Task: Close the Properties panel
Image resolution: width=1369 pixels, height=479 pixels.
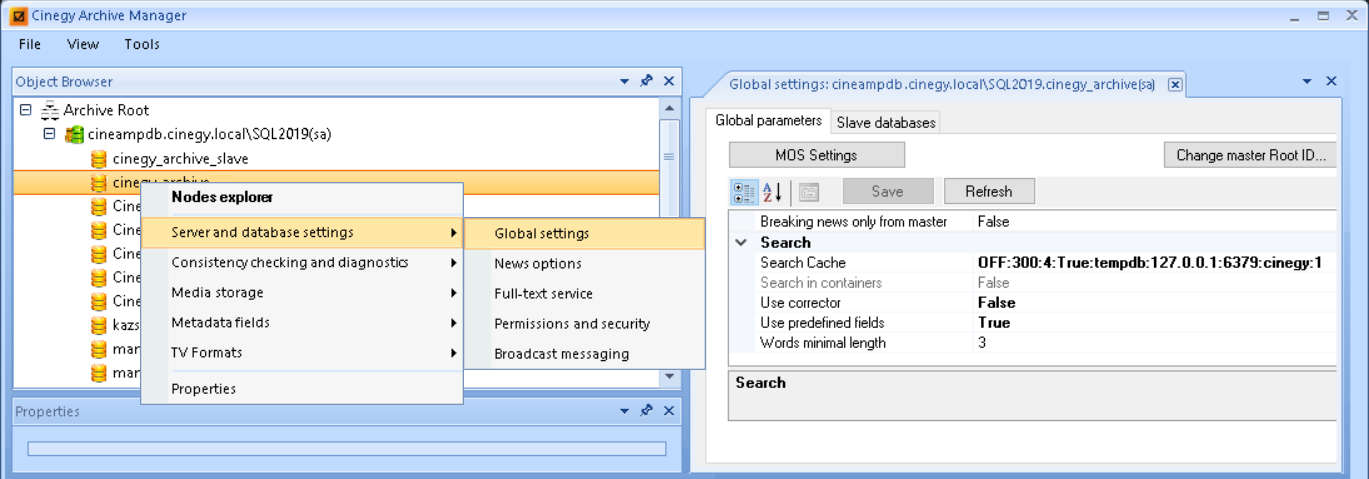Action: 669,411
